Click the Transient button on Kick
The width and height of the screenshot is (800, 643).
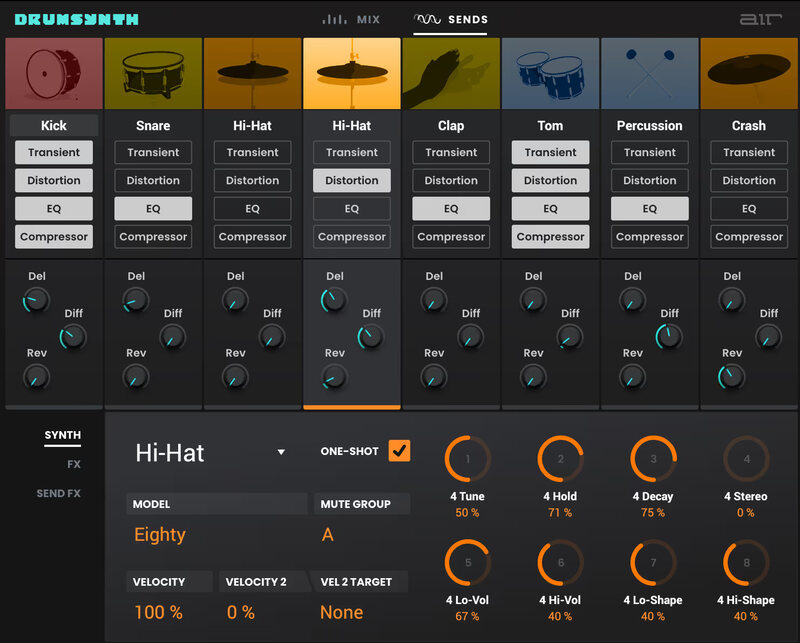53,152
